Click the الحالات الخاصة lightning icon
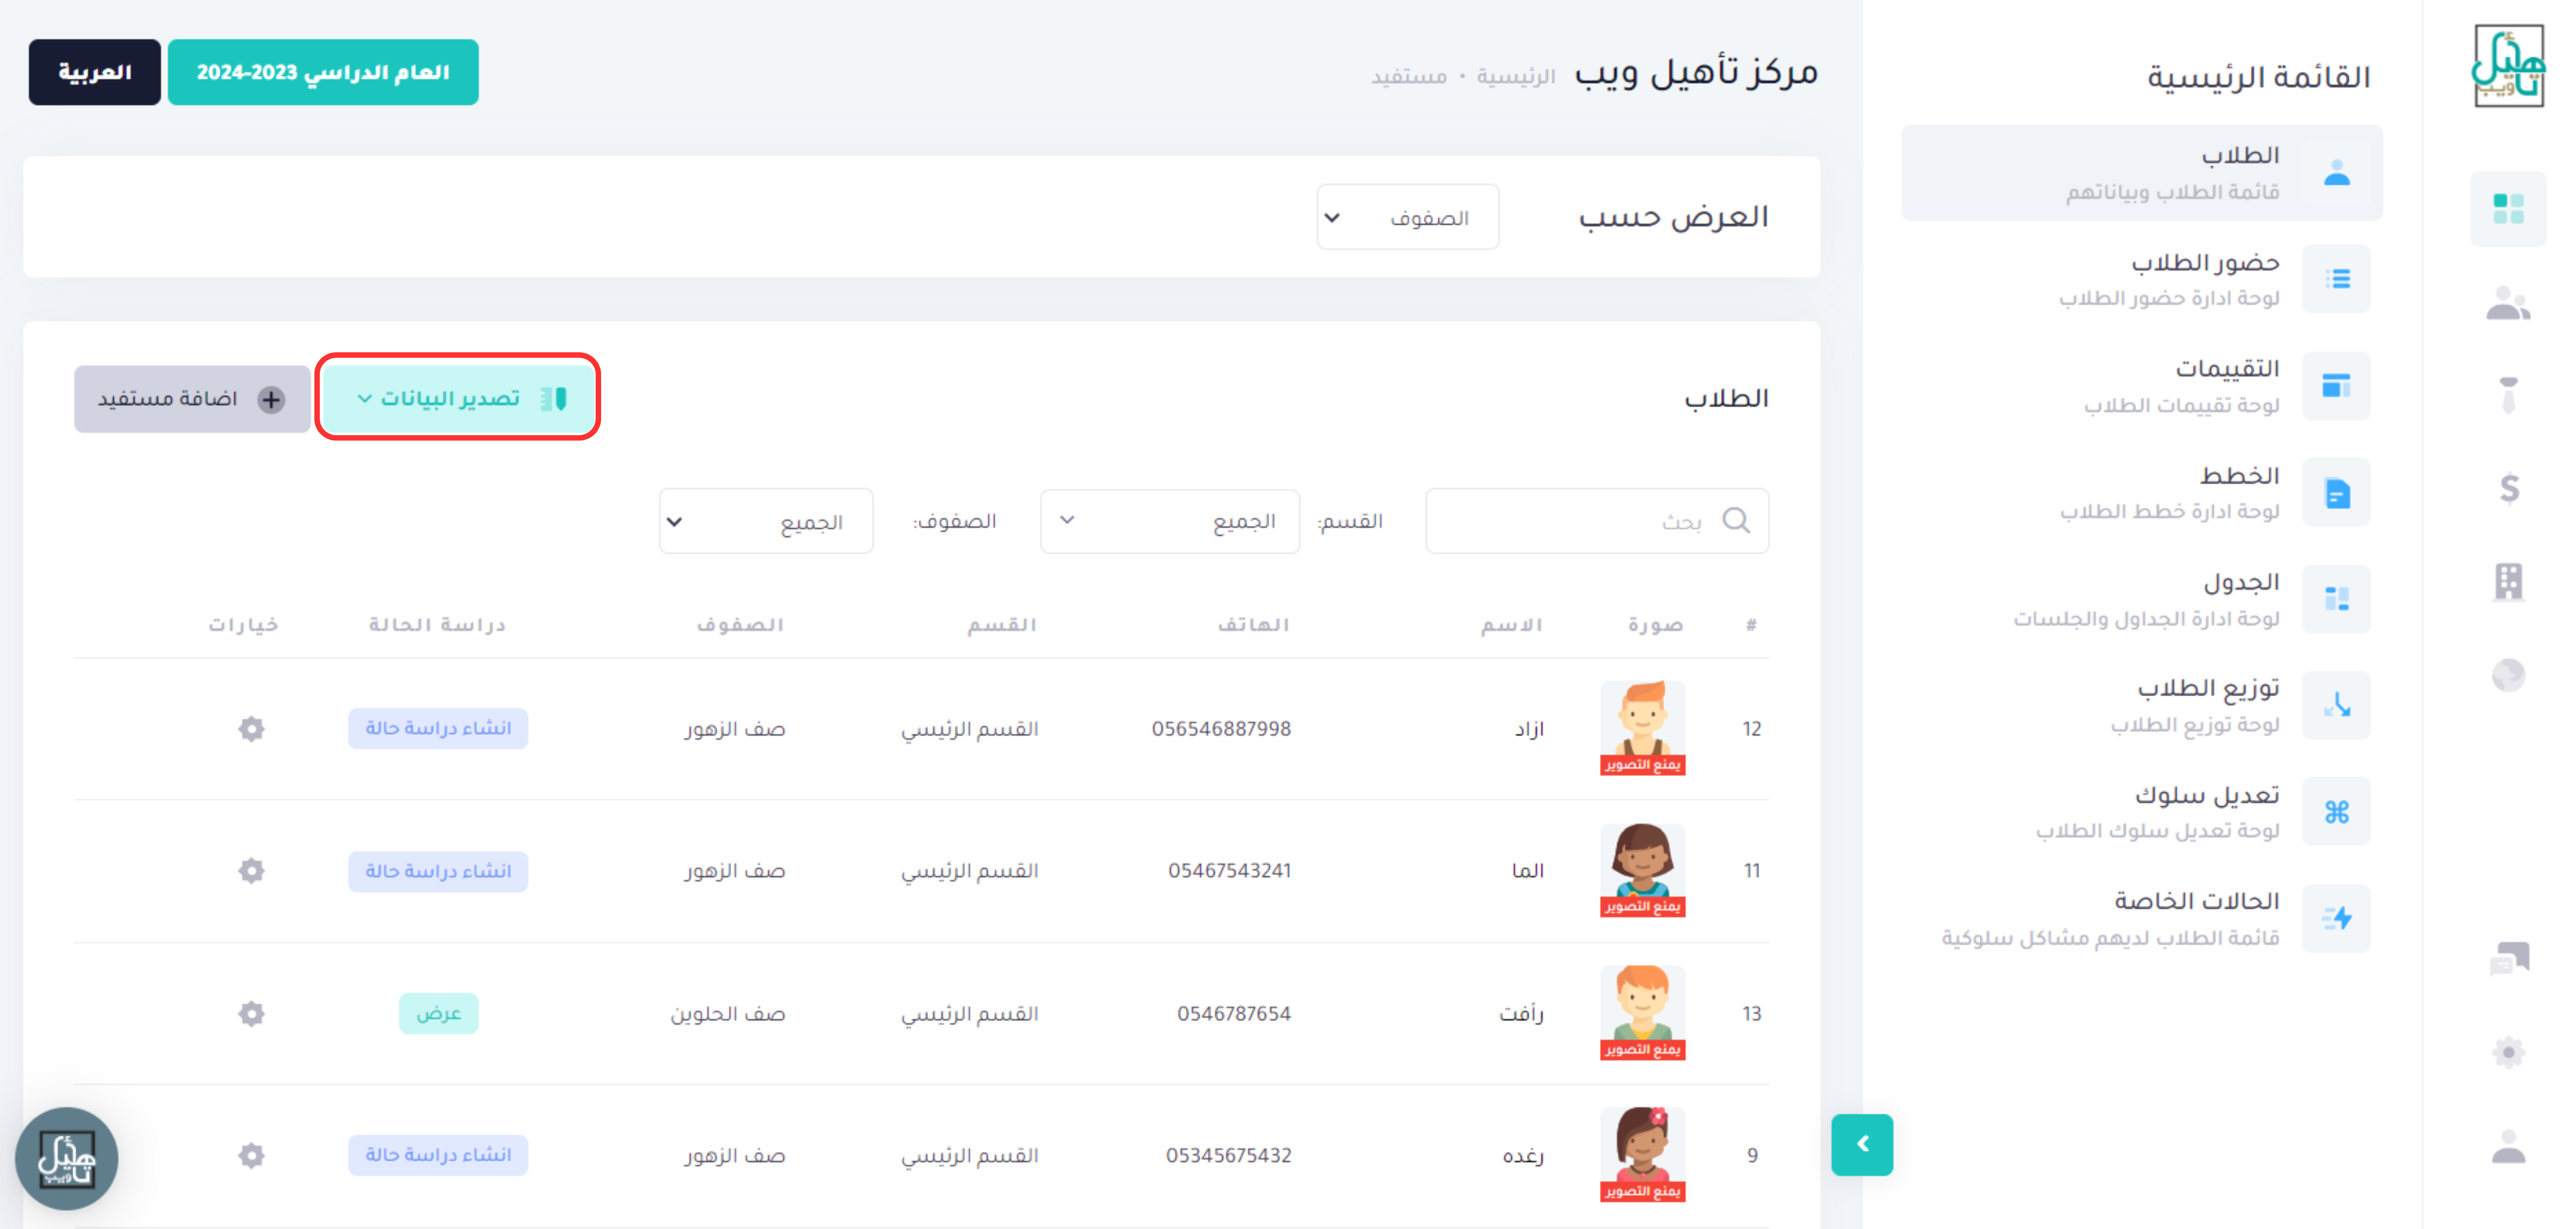2576x1229 pixels. [x=2337, y=918]
